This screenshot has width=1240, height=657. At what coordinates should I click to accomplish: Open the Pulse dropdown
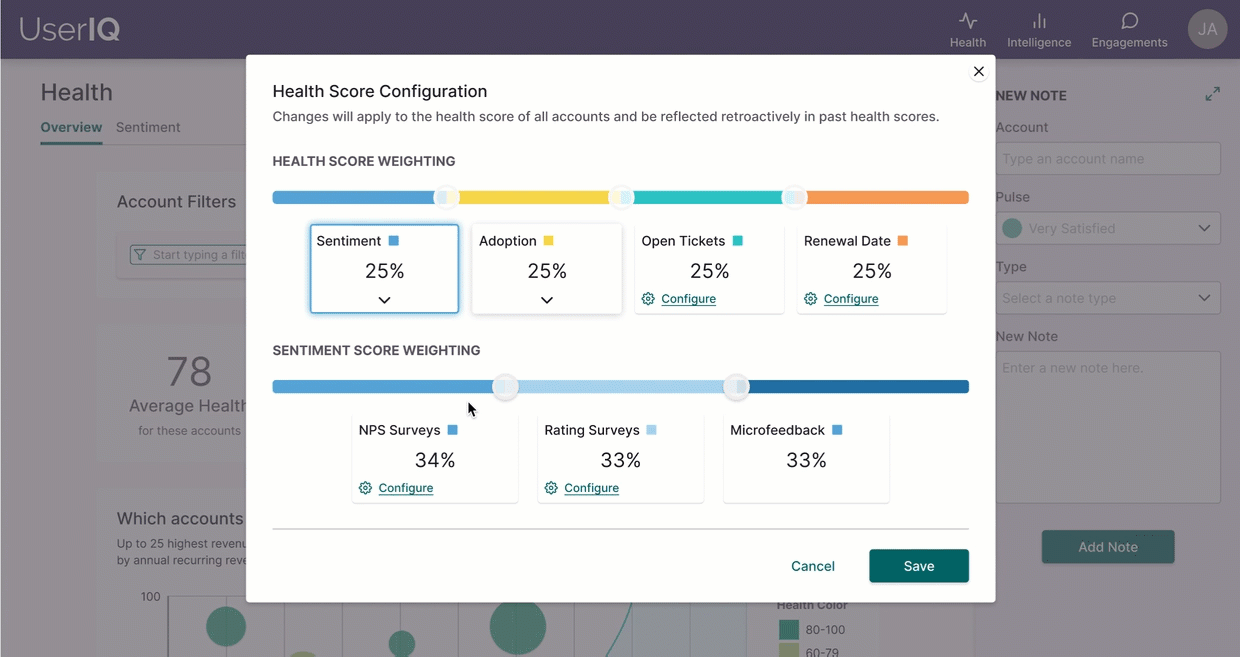(1108, 228)
